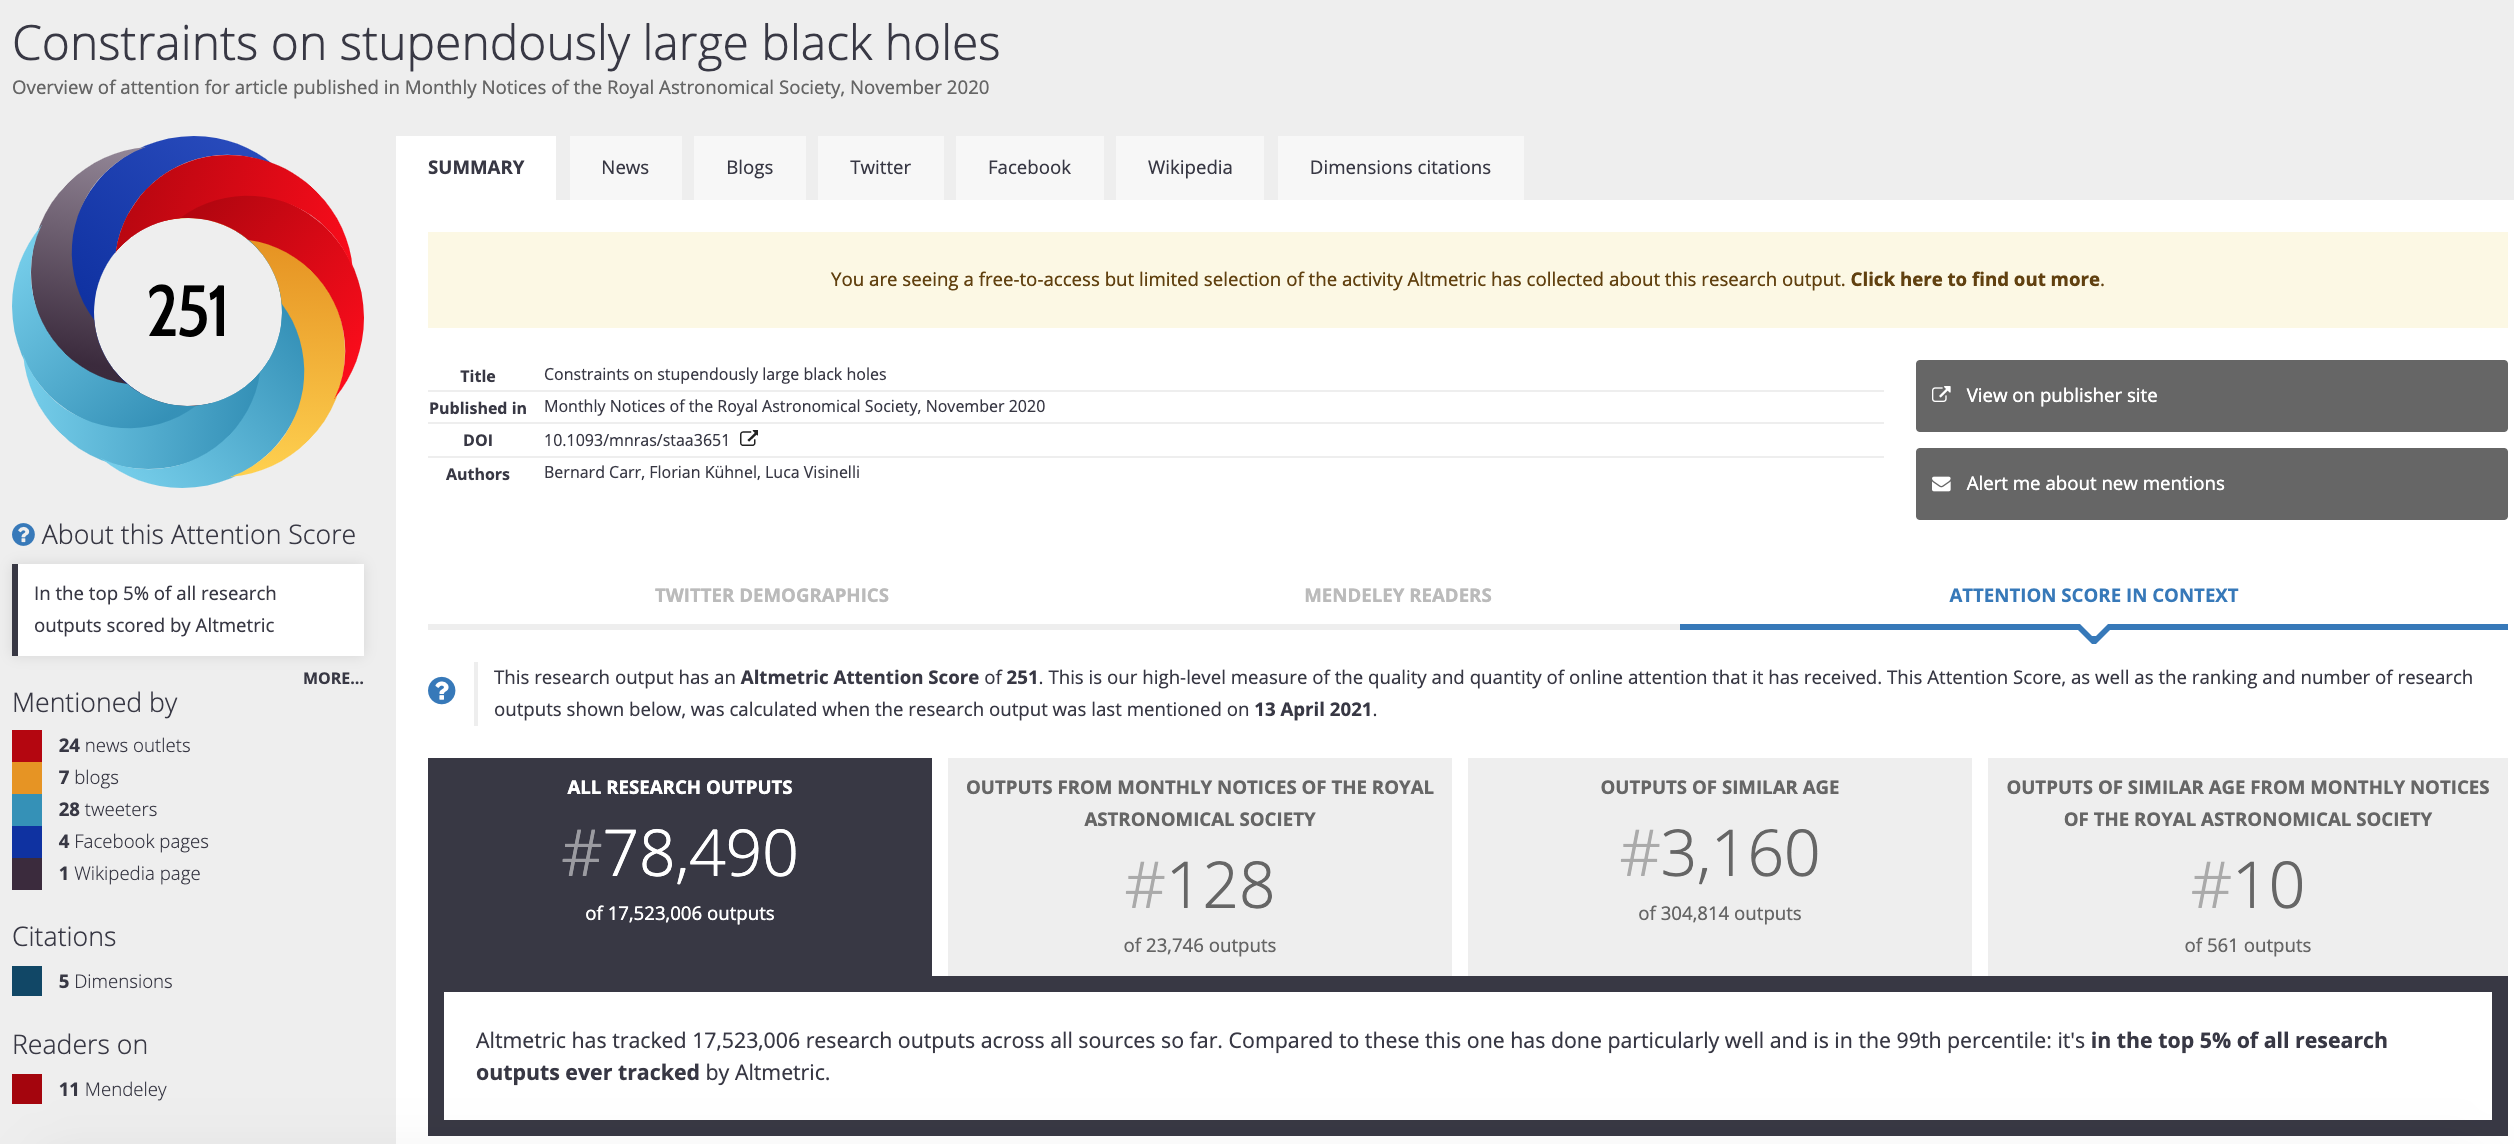2514x1144 pixels.
Task: Click the question mark beside About this Attention Score
Action: click(x=22, y=534)
